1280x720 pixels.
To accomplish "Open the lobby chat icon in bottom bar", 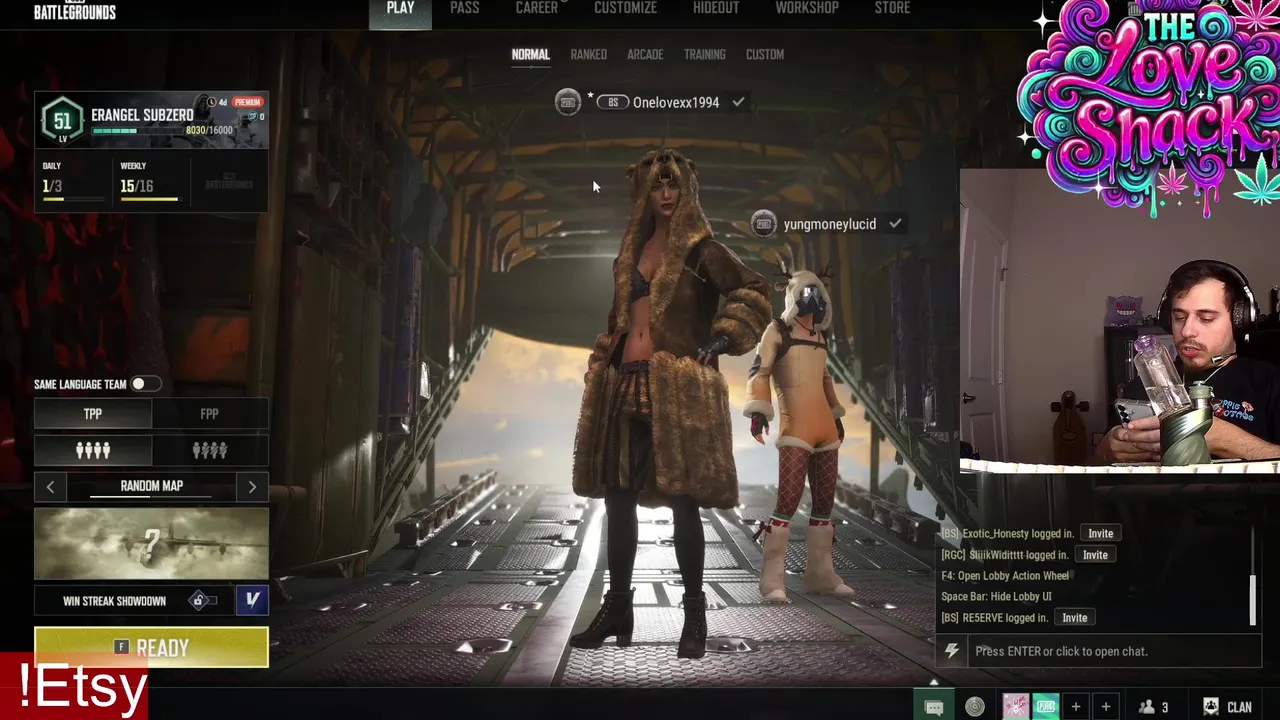I will point(934,707).
